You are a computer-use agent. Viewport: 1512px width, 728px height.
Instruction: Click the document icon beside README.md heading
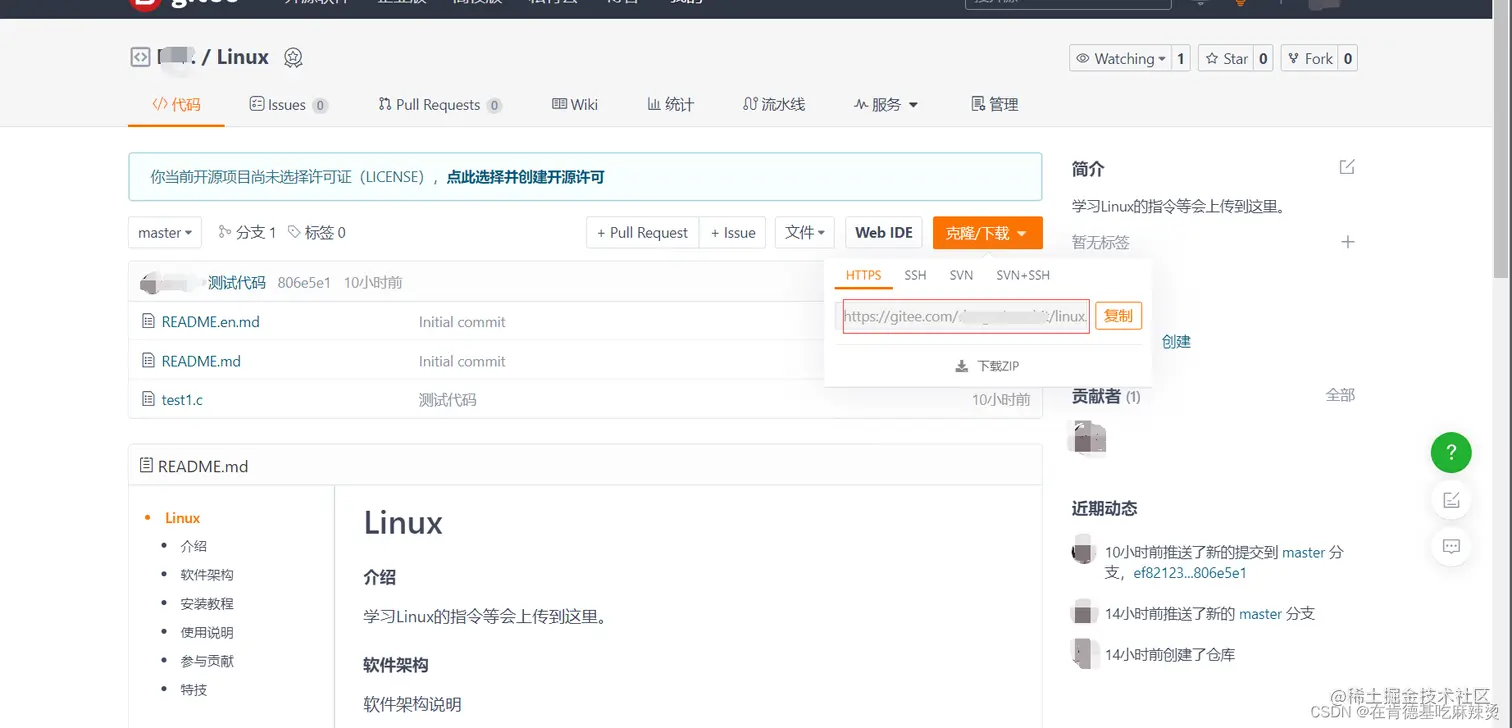pos(147,465)
